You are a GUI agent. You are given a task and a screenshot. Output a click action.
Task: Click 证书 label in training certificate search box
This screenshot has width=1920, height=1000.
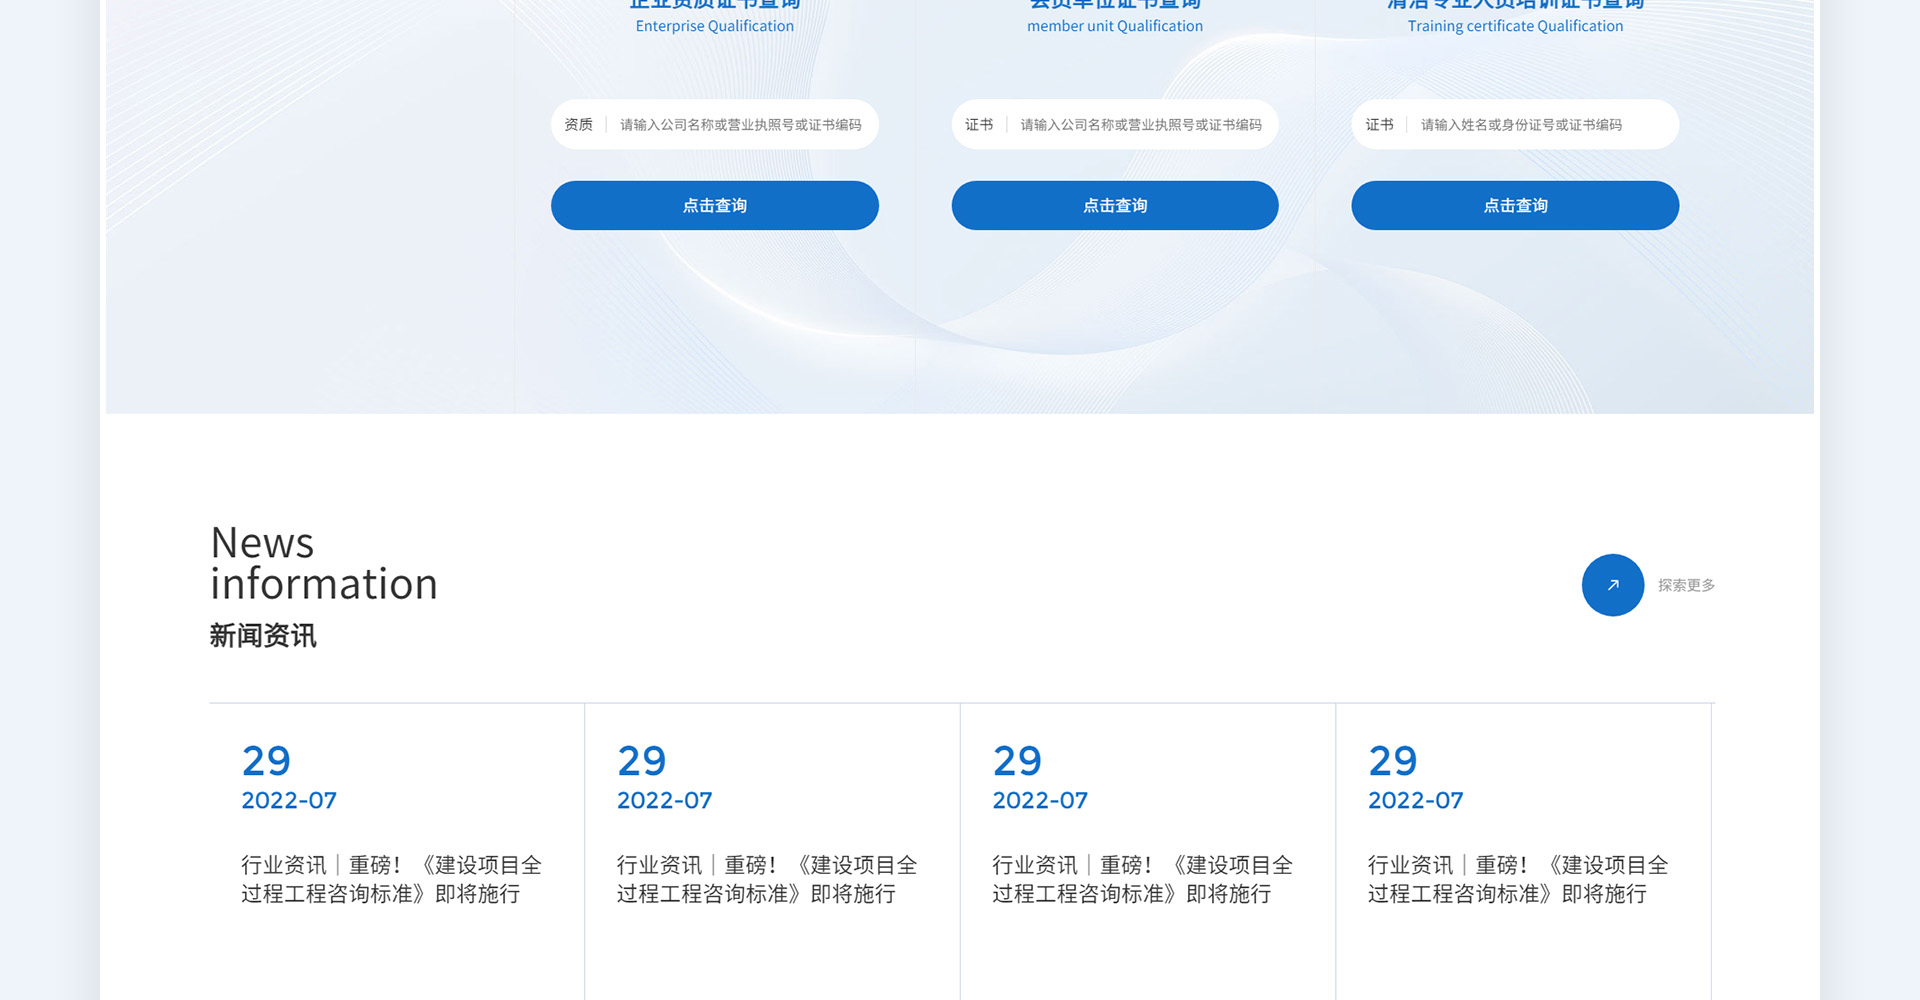[1379, 125]
